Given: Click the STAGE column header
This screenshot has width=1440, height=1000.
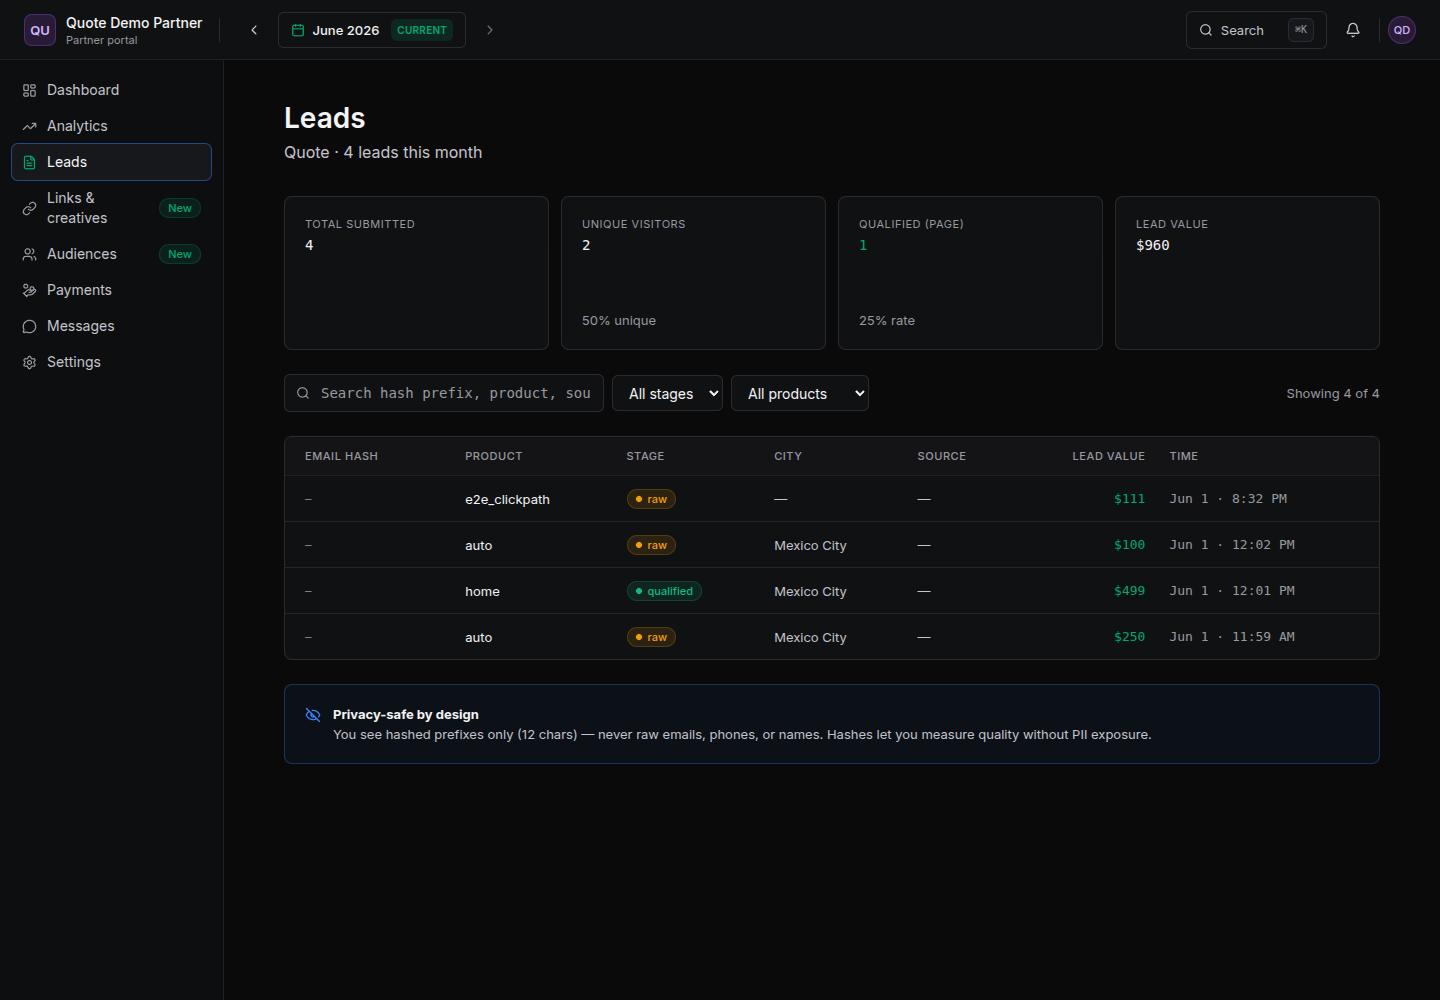Looking at the screenshot, I should tap(645, 456).
